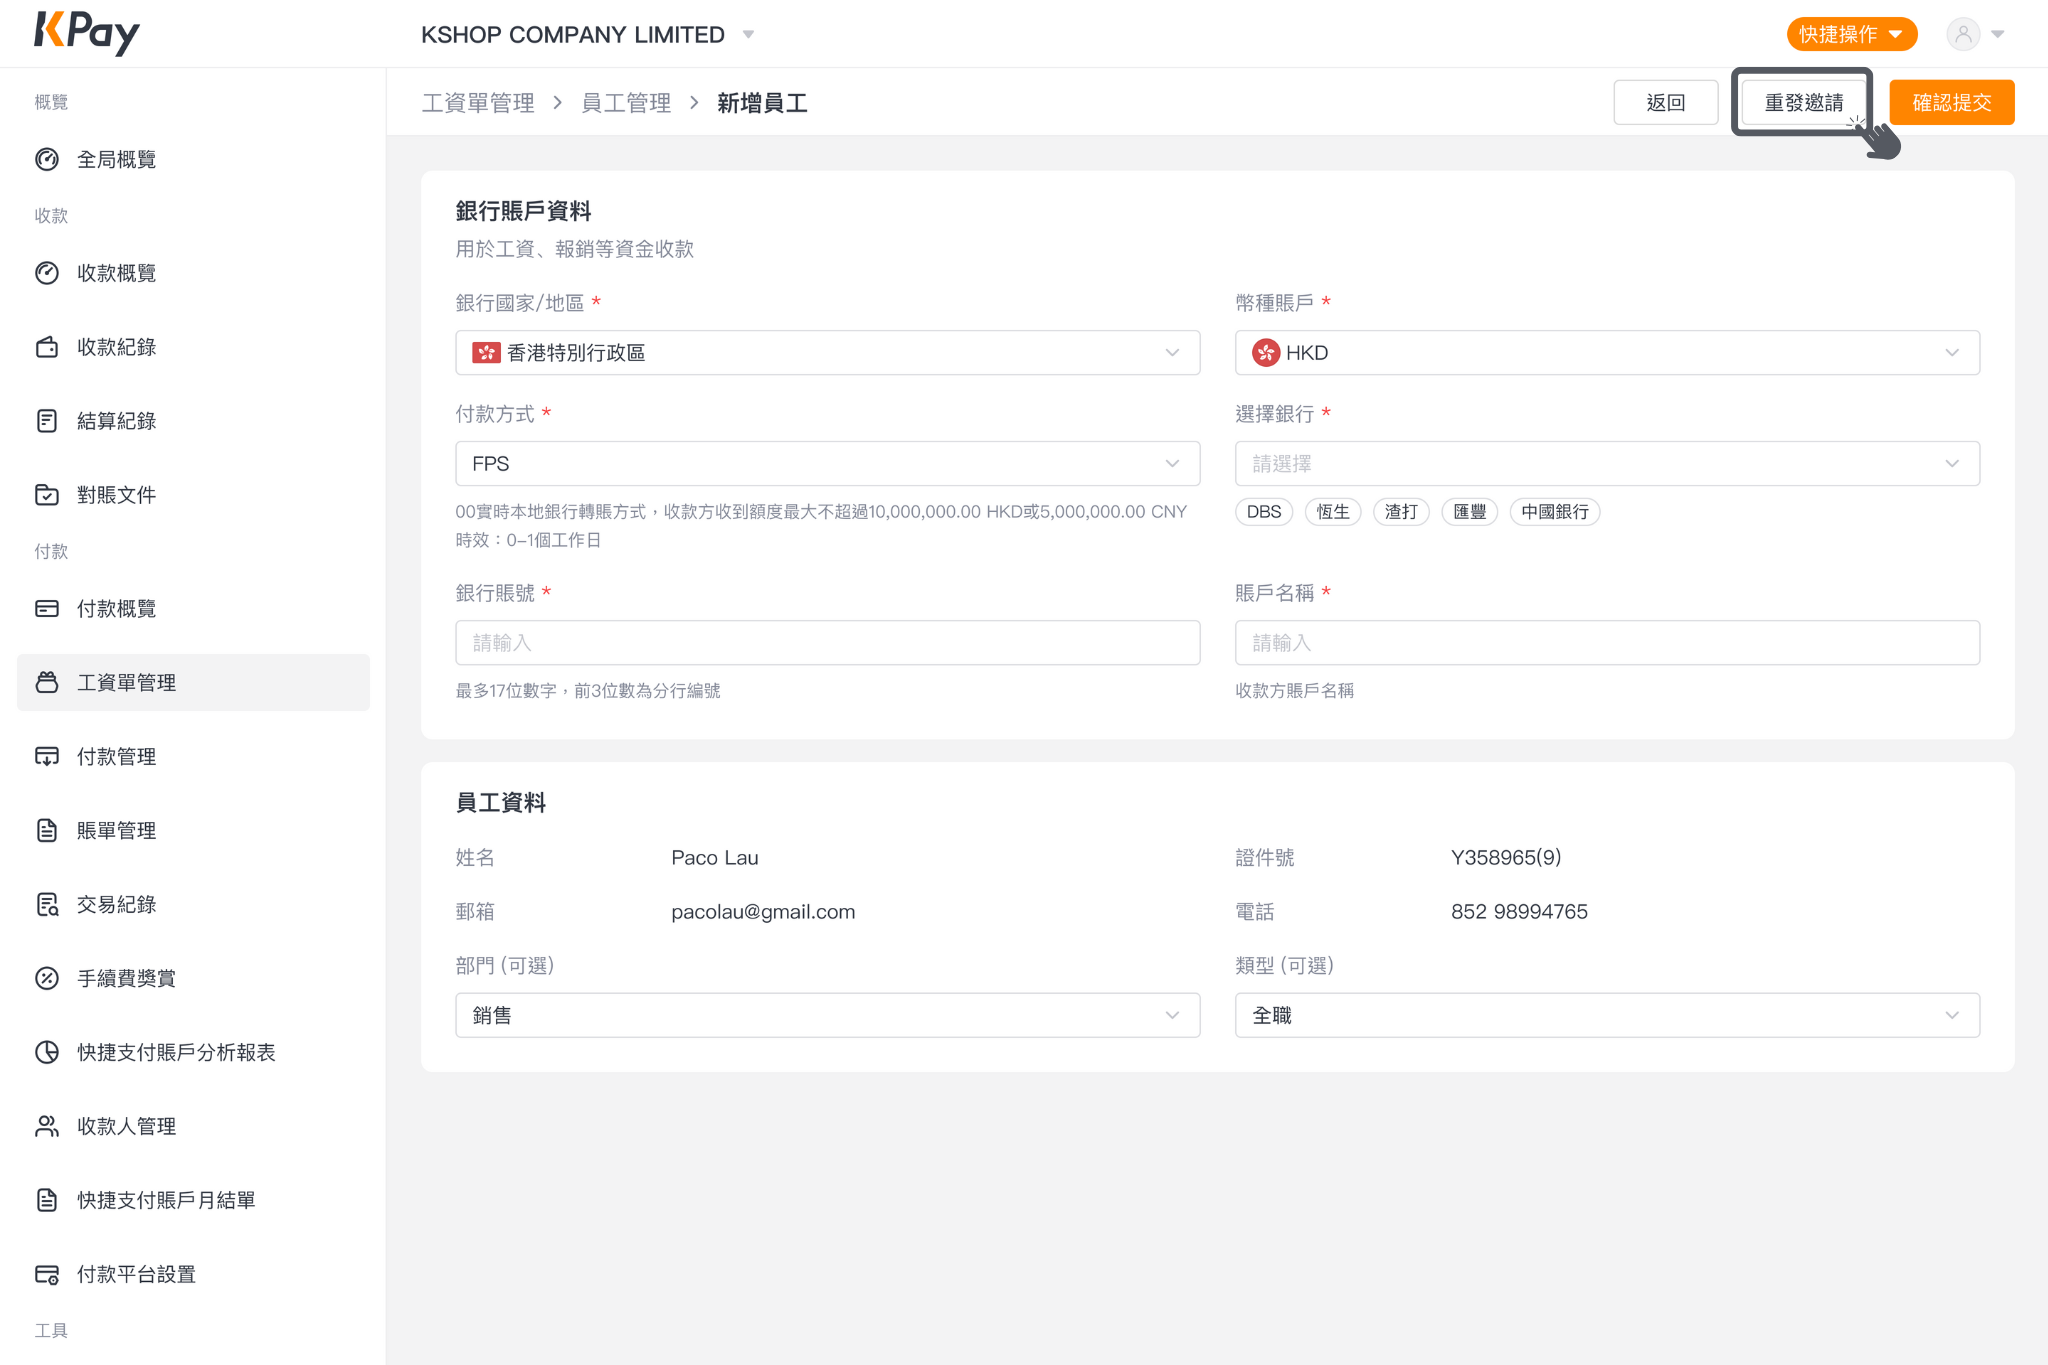Go to 收款紀錄 in the sidebar

(193, 347)
